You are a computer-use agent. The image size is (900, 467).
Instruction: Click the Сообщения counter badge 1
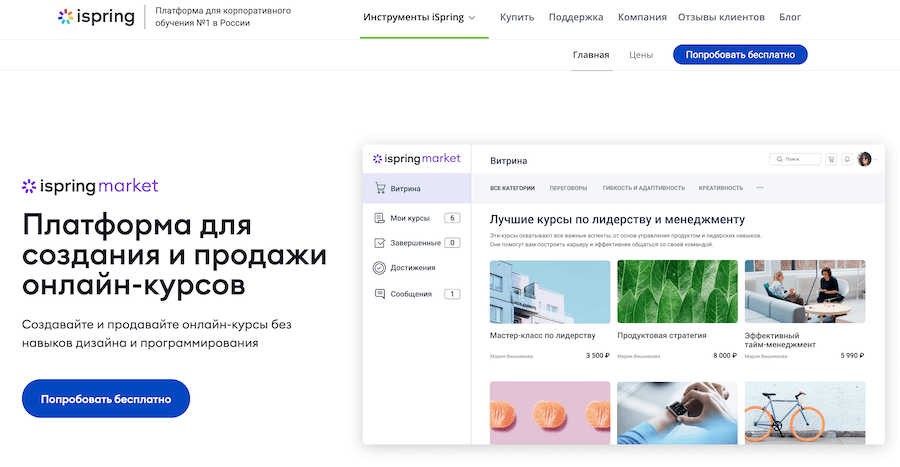452,294
